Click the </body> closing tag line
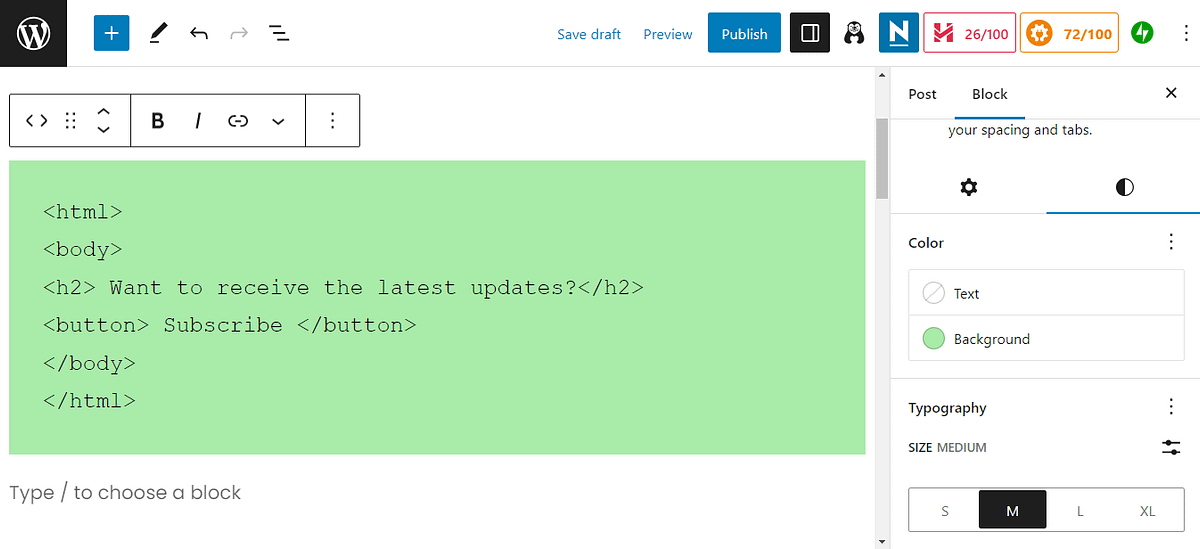Screen dimensions: 1200x549 click(x=89, y=363)
